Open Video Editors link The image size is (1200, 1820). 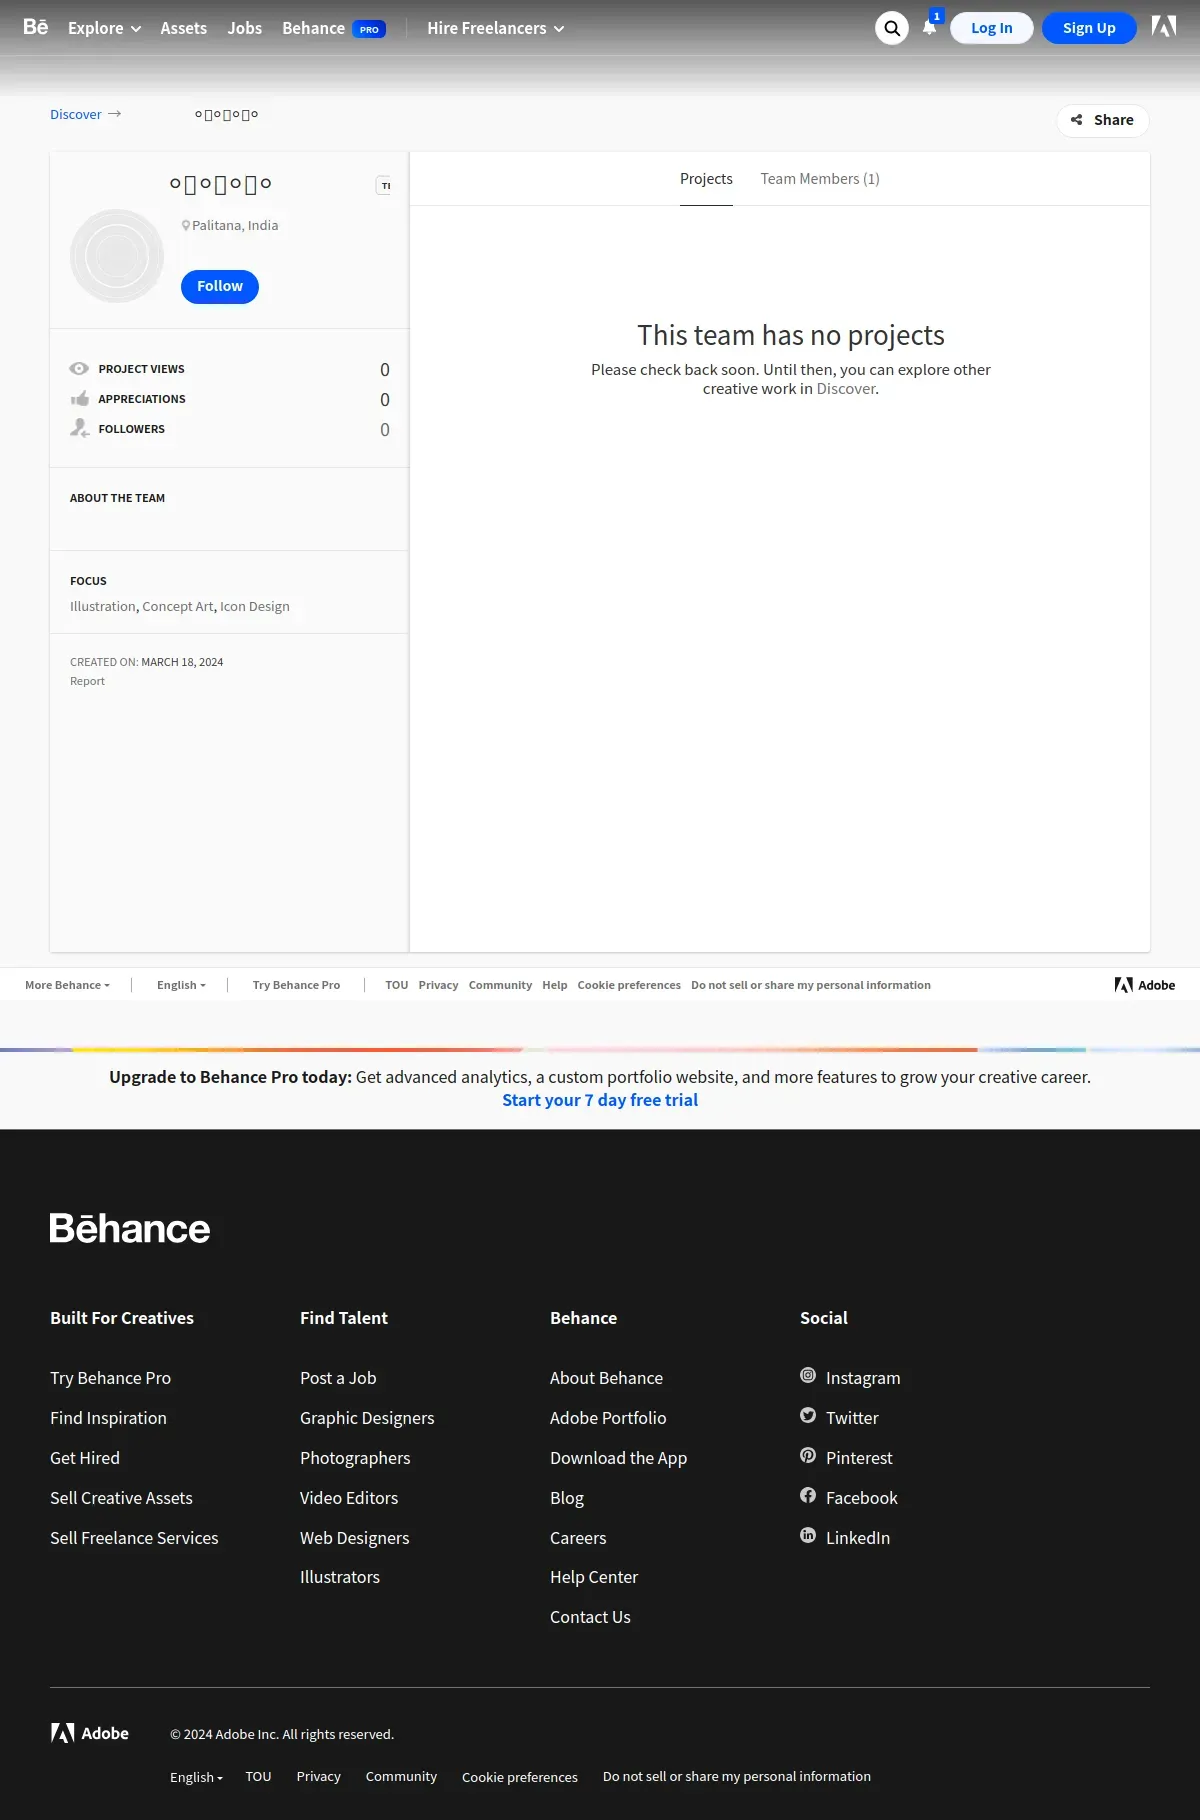(349, 1498)
